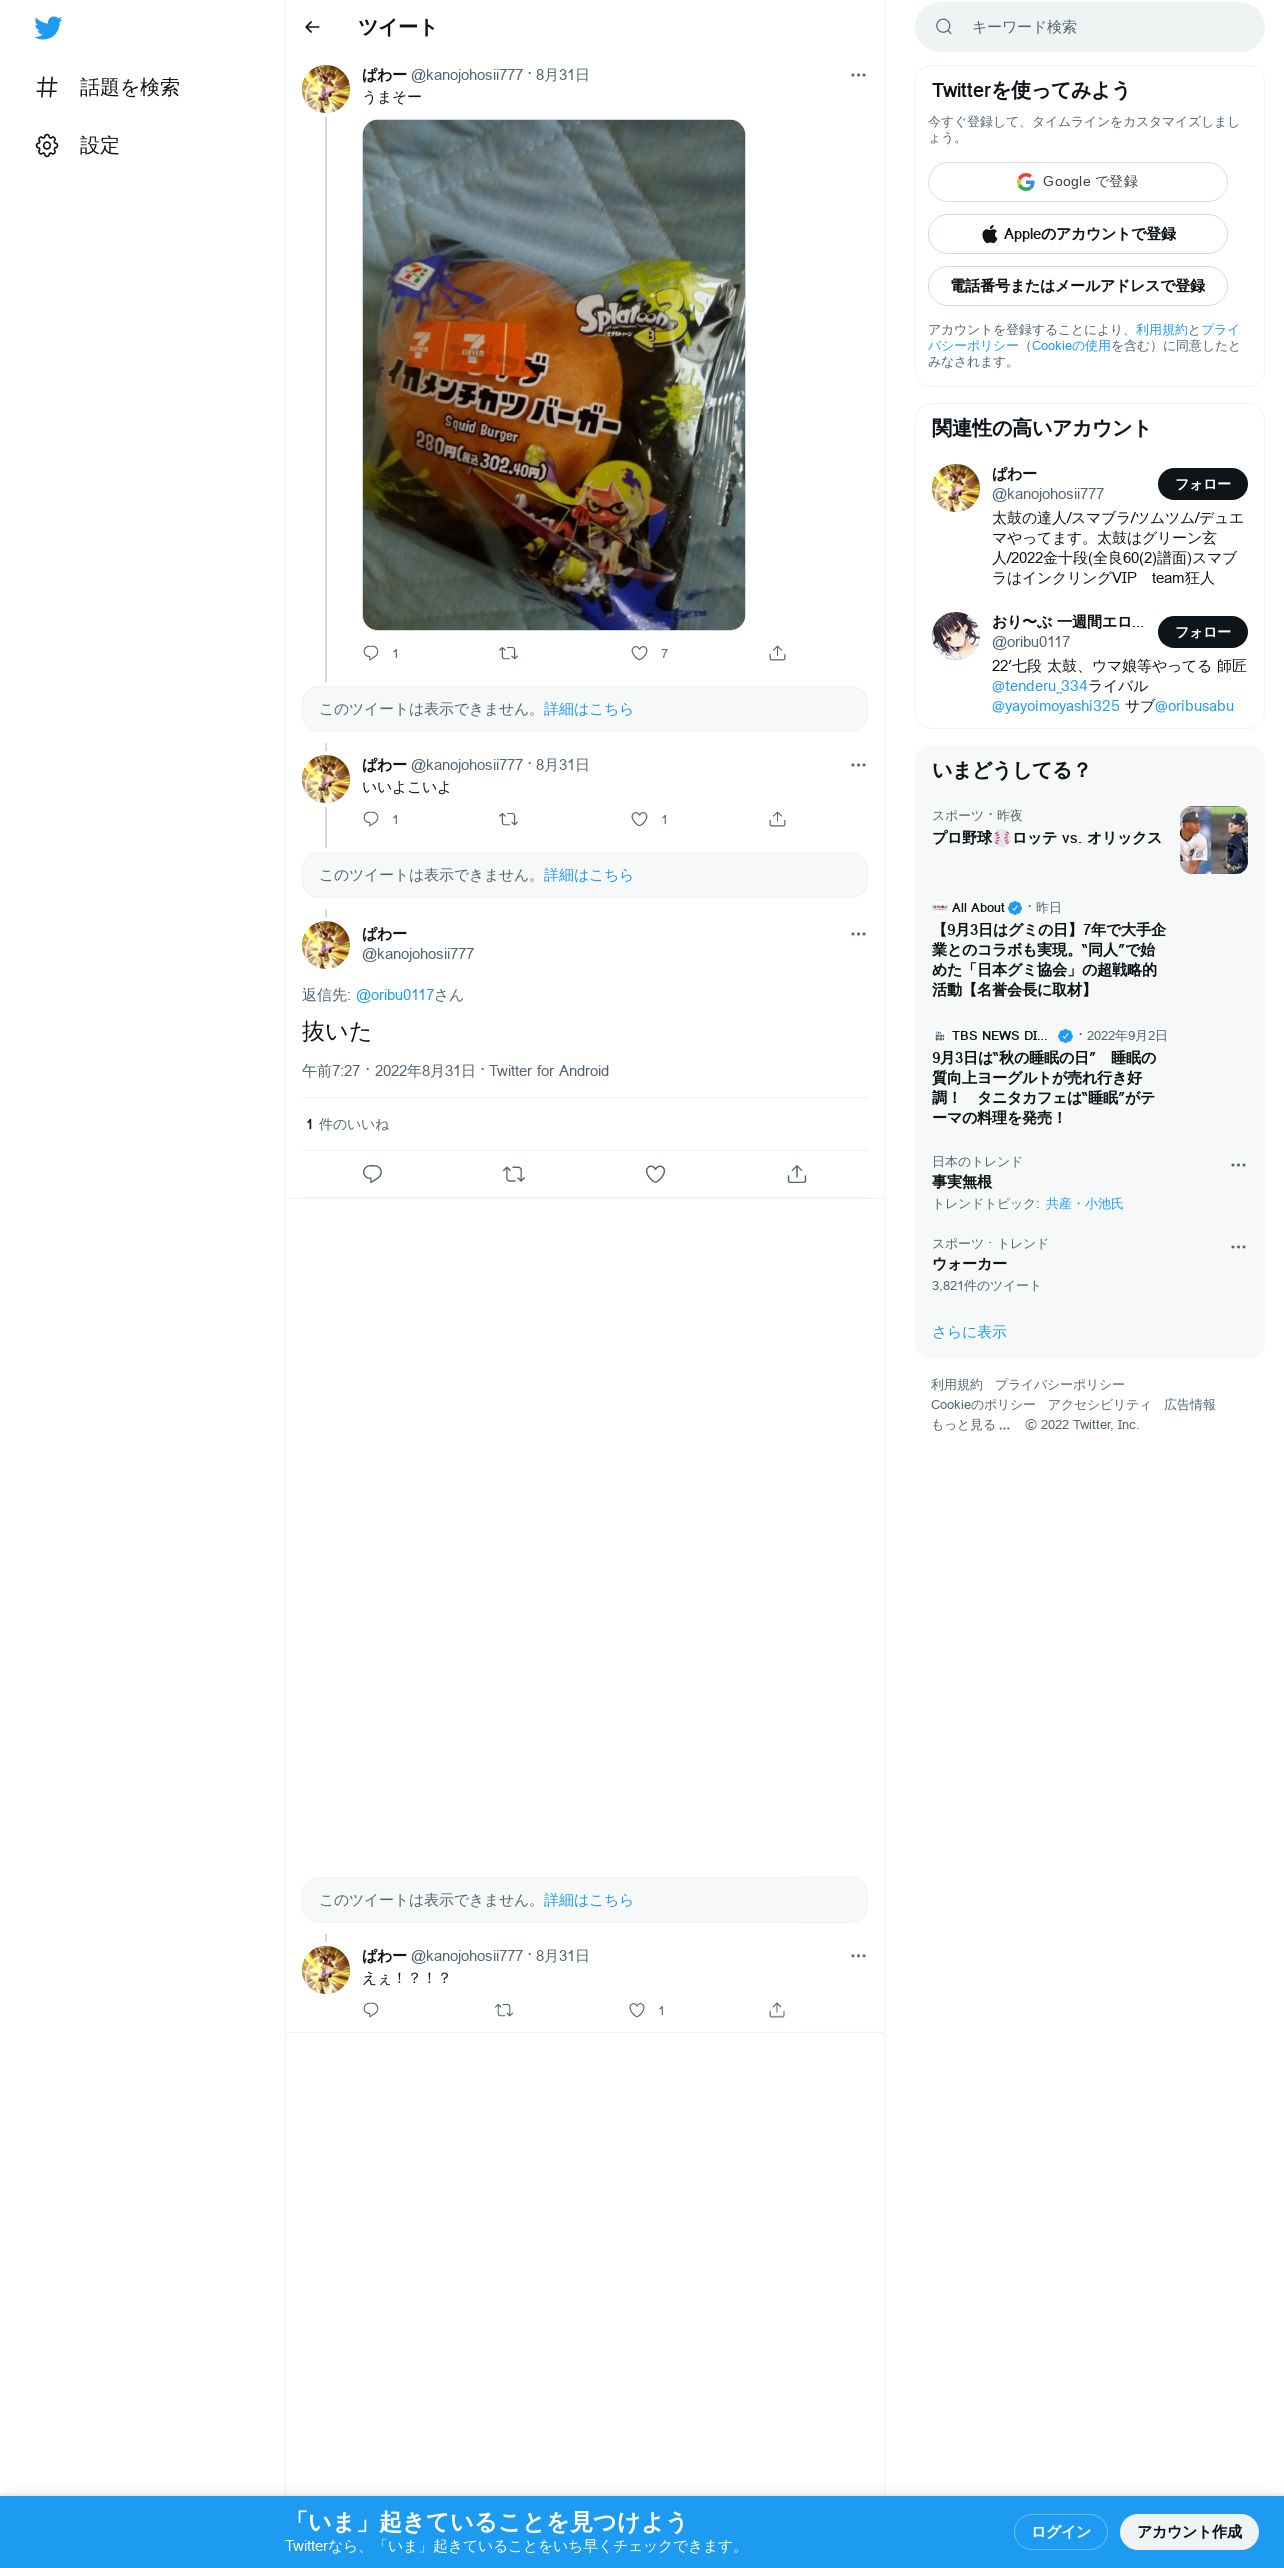Screen dimensions: 1284x2568
Task: Sign up with Google で登録 button
Action: (1077, 182)
